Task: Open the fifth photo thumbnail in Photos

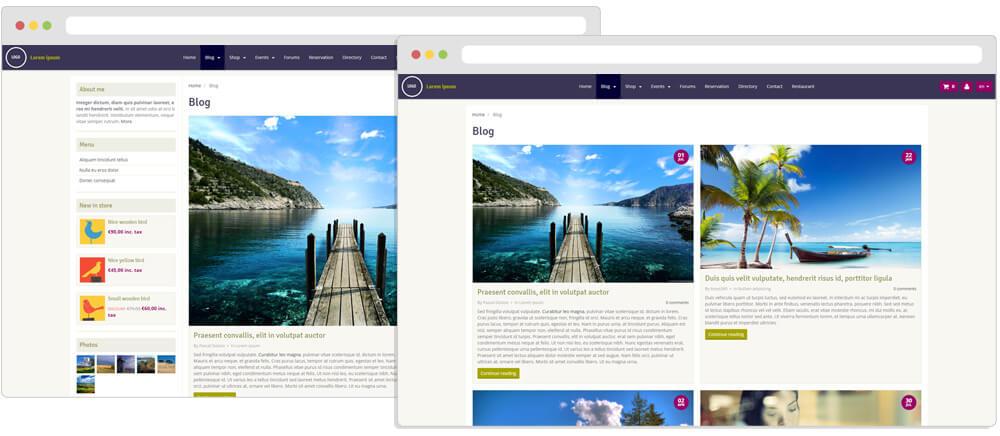Action: pos(166,364)
